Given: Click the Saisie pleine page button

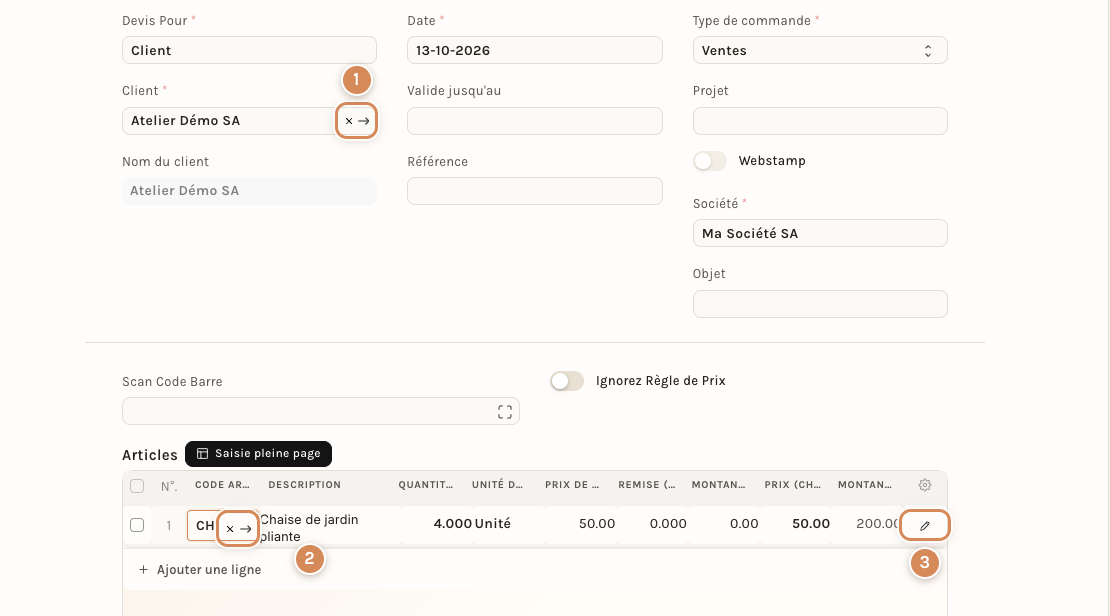Looking at the screenshot, I should pyautogui.click(x=258, y=454).
